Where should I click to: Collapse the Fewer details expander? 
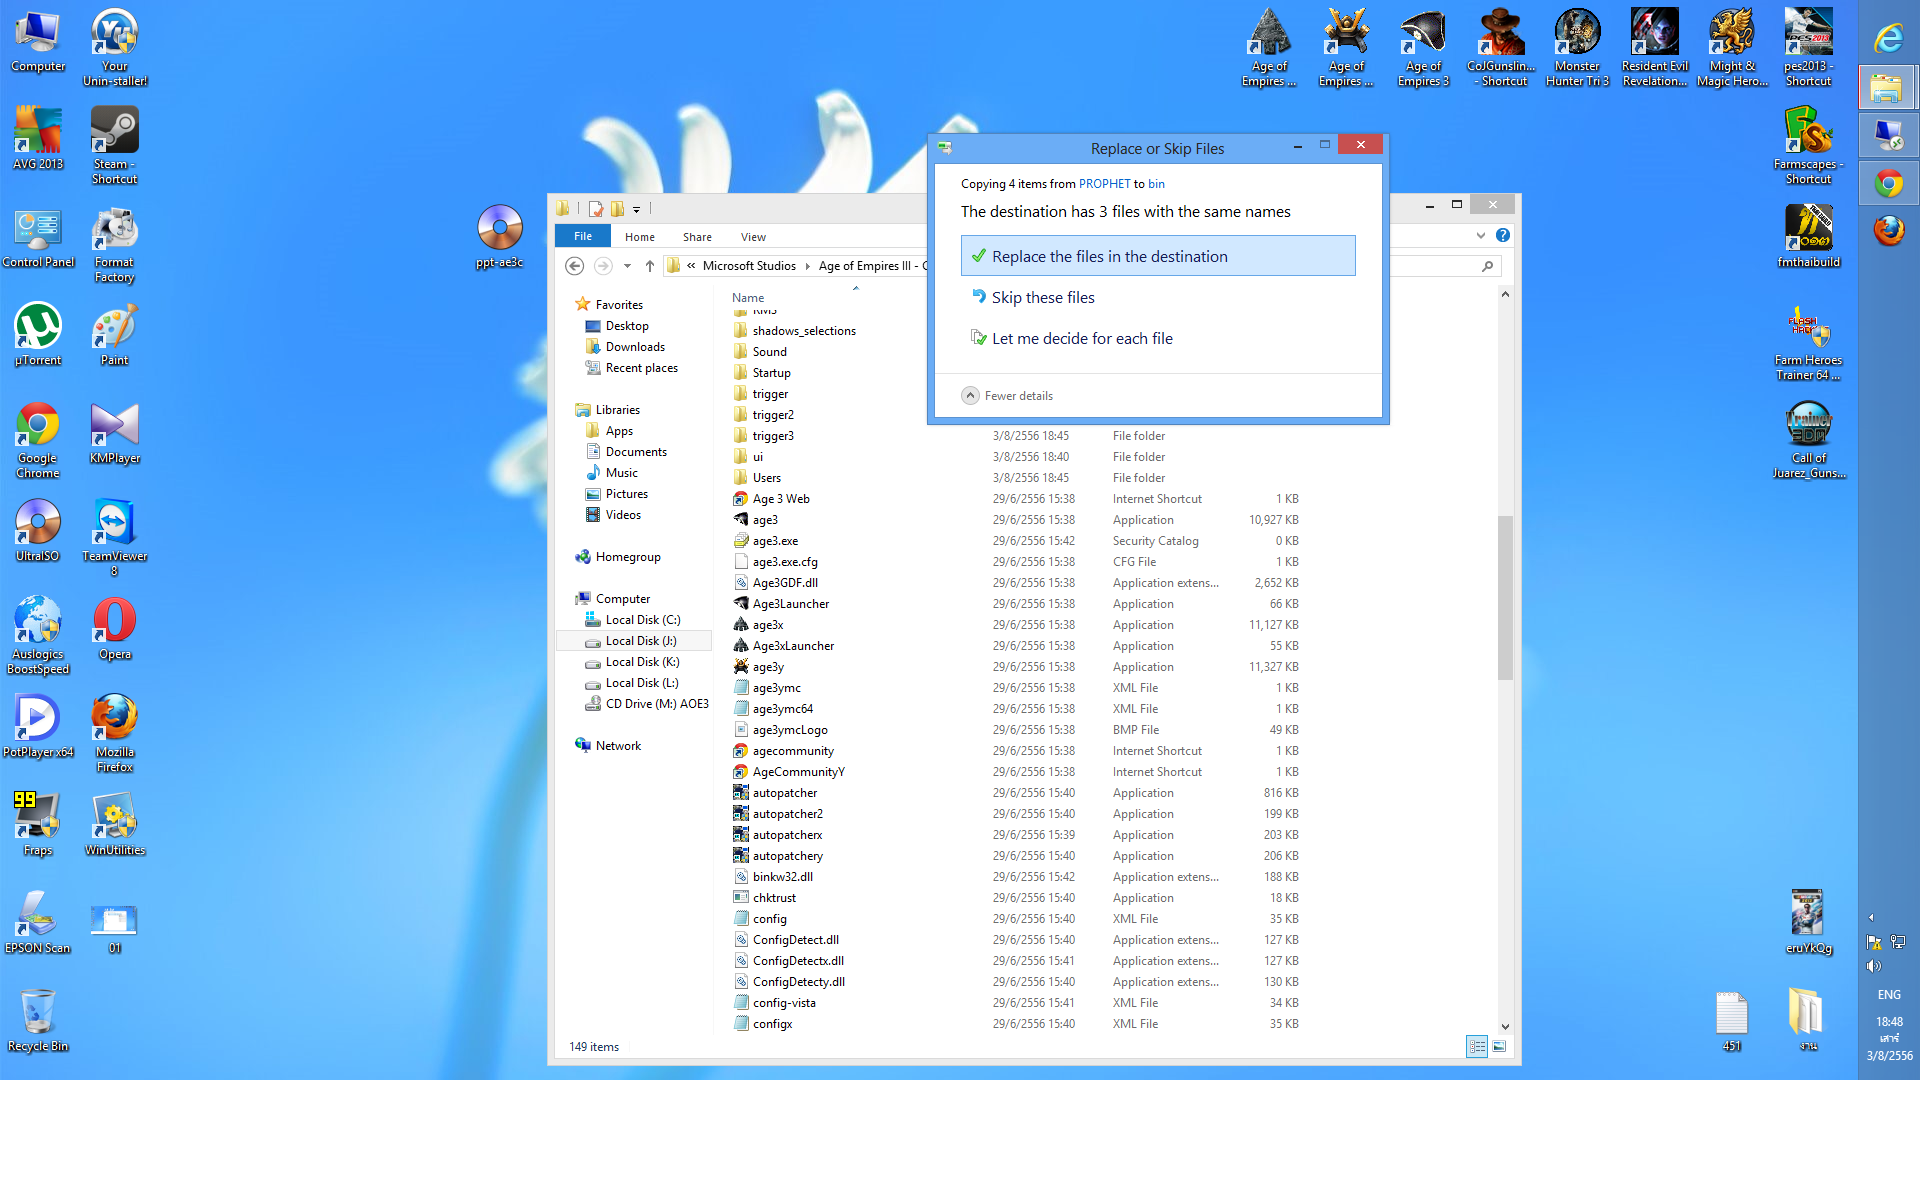click(x=971, y=396)
